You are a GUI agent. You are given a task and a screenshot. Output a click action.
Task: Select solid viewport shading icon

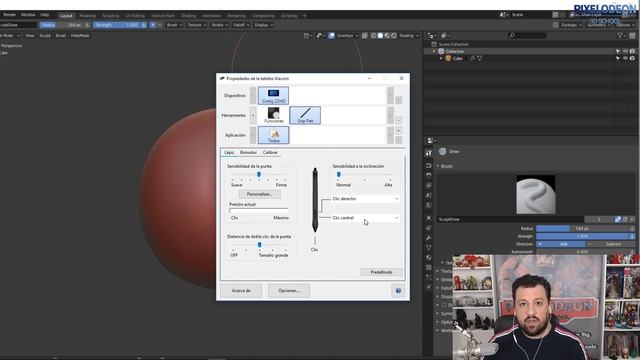(380, 36)
